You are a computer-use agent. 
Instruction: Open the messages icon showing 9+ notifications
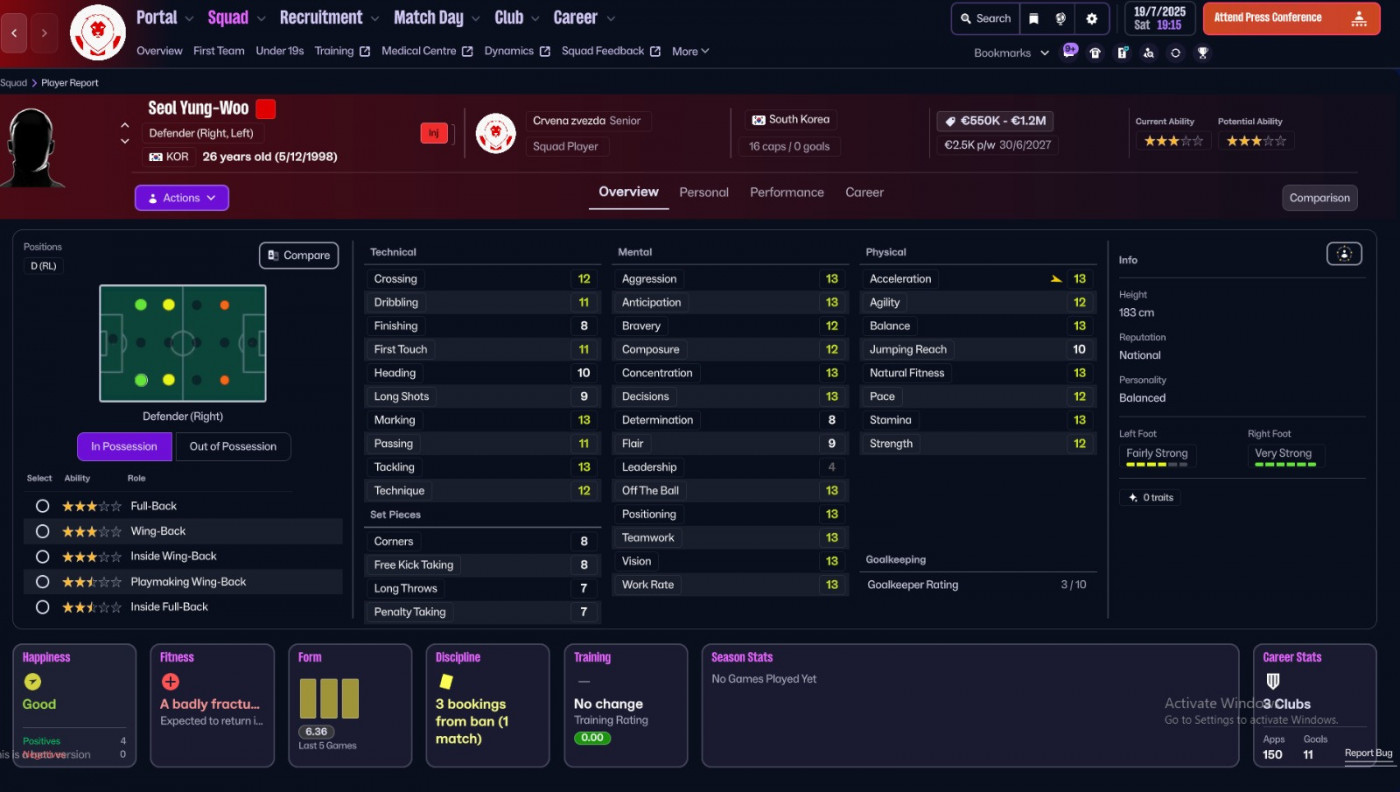pos(1070,52)
